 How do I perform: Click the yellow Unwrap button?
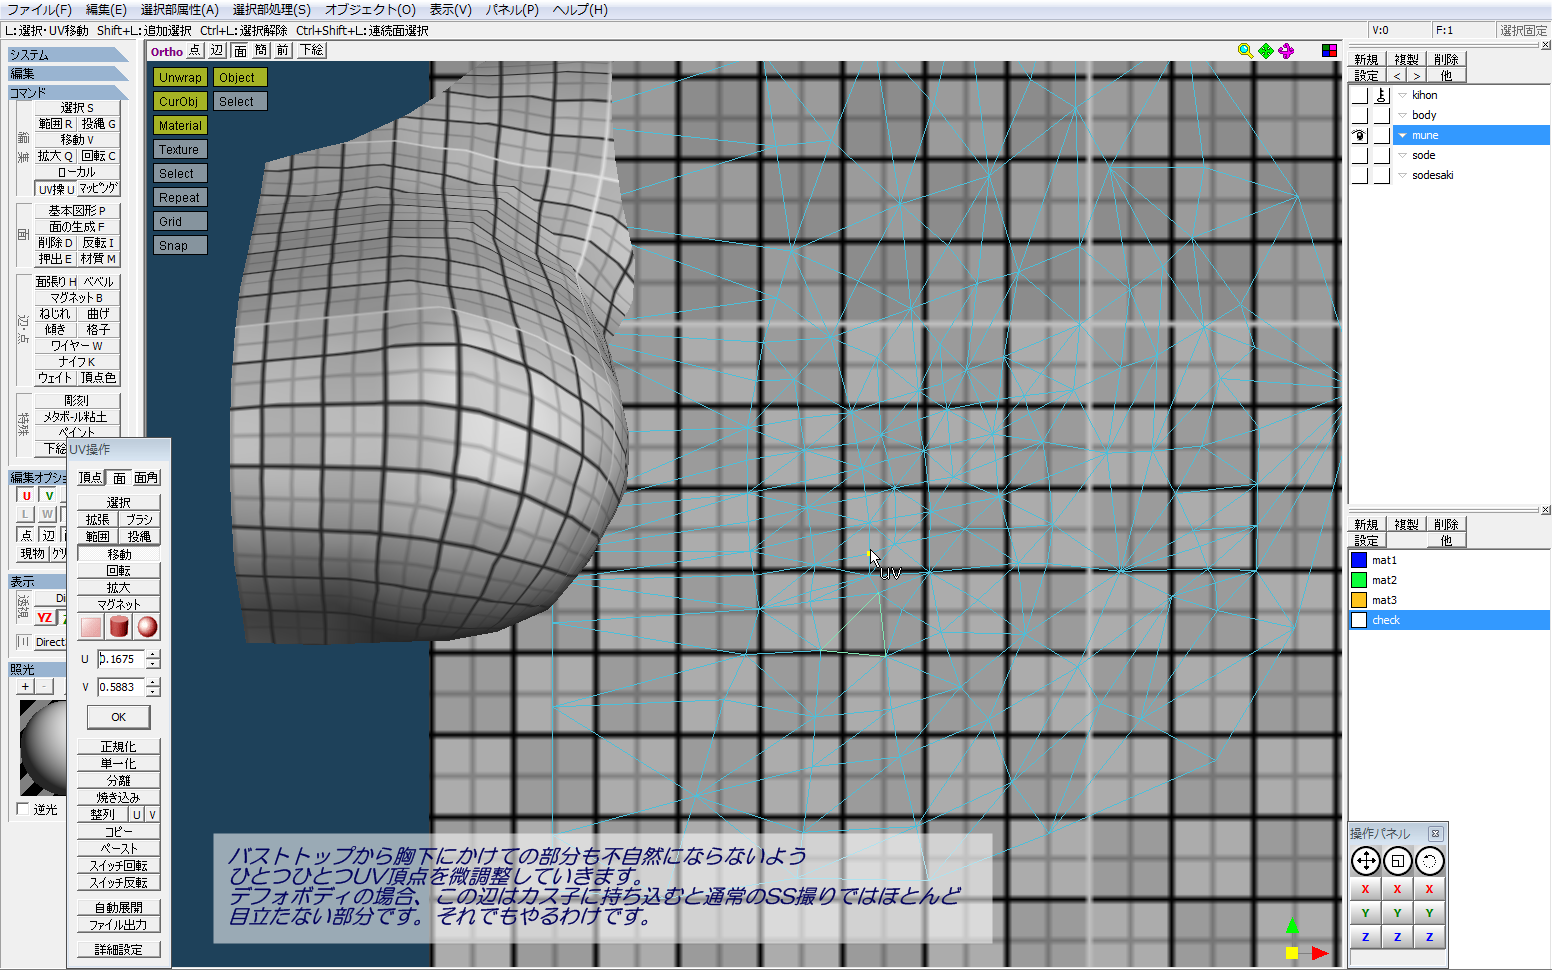click(180, 77)
